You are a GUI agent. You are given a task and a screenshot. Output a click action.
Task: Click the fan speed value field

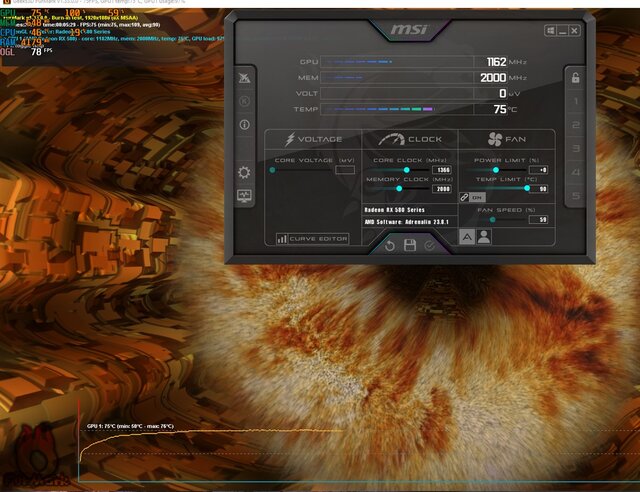pos(539,219)
